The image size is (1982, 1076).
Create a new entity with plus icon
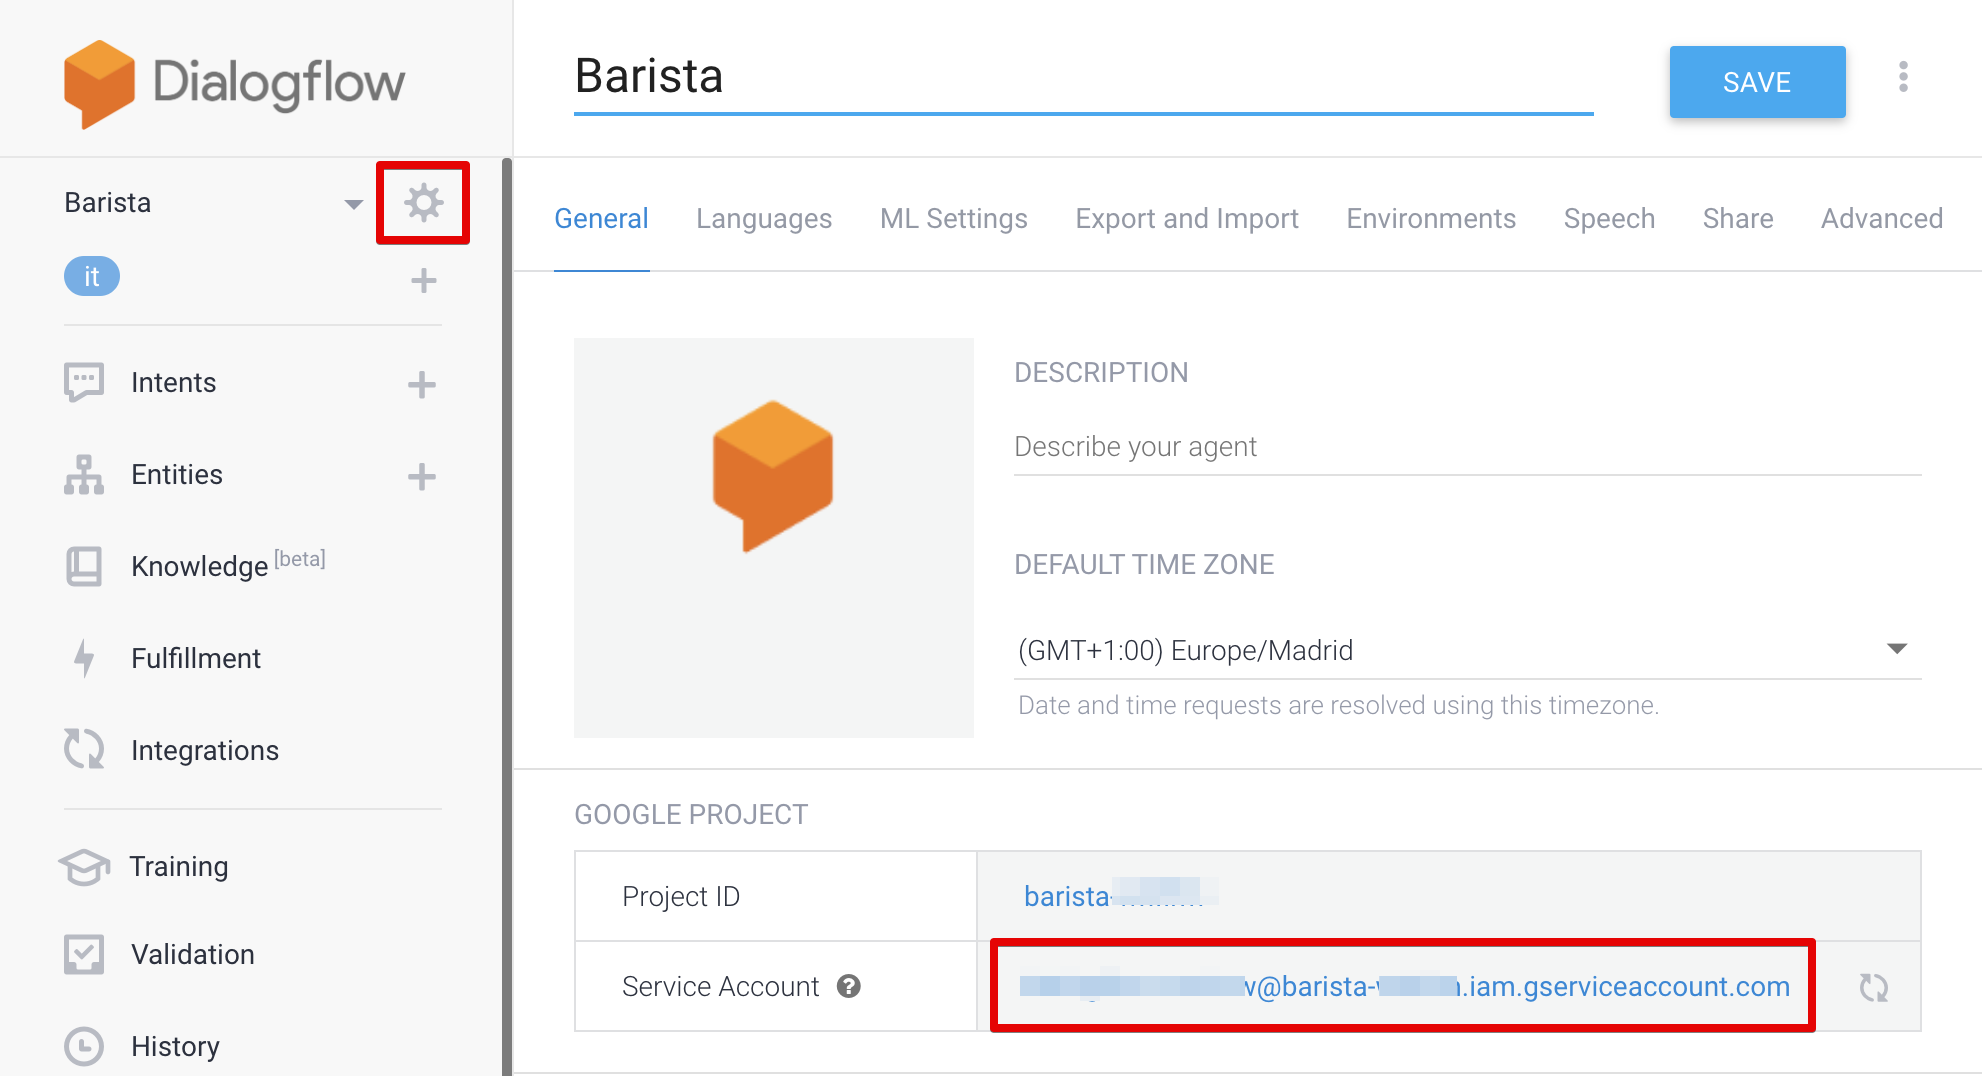tap(422, 476)
